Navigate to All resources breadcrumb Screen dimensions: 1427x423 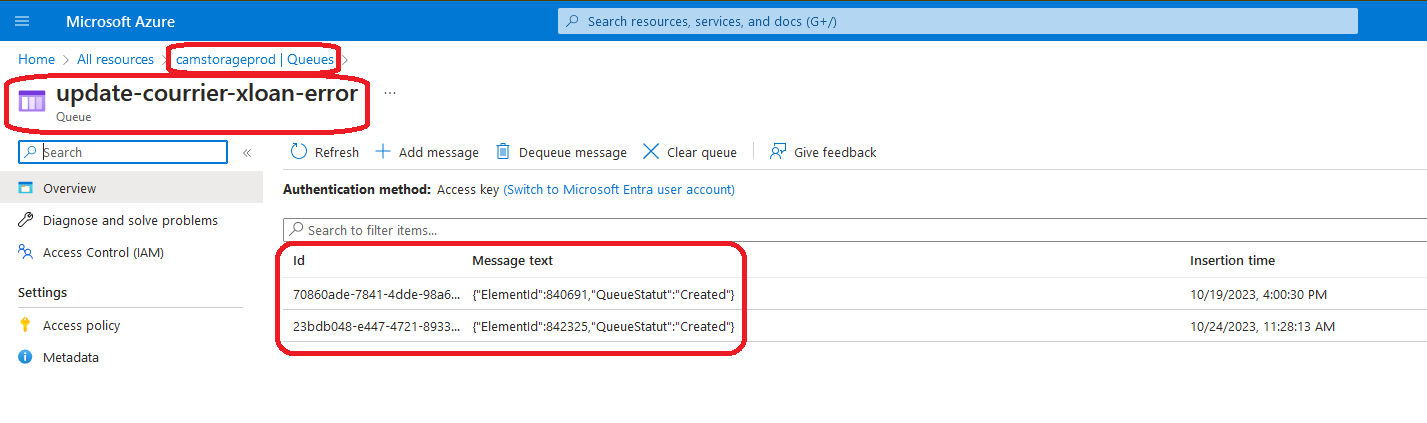coord(115,59)
